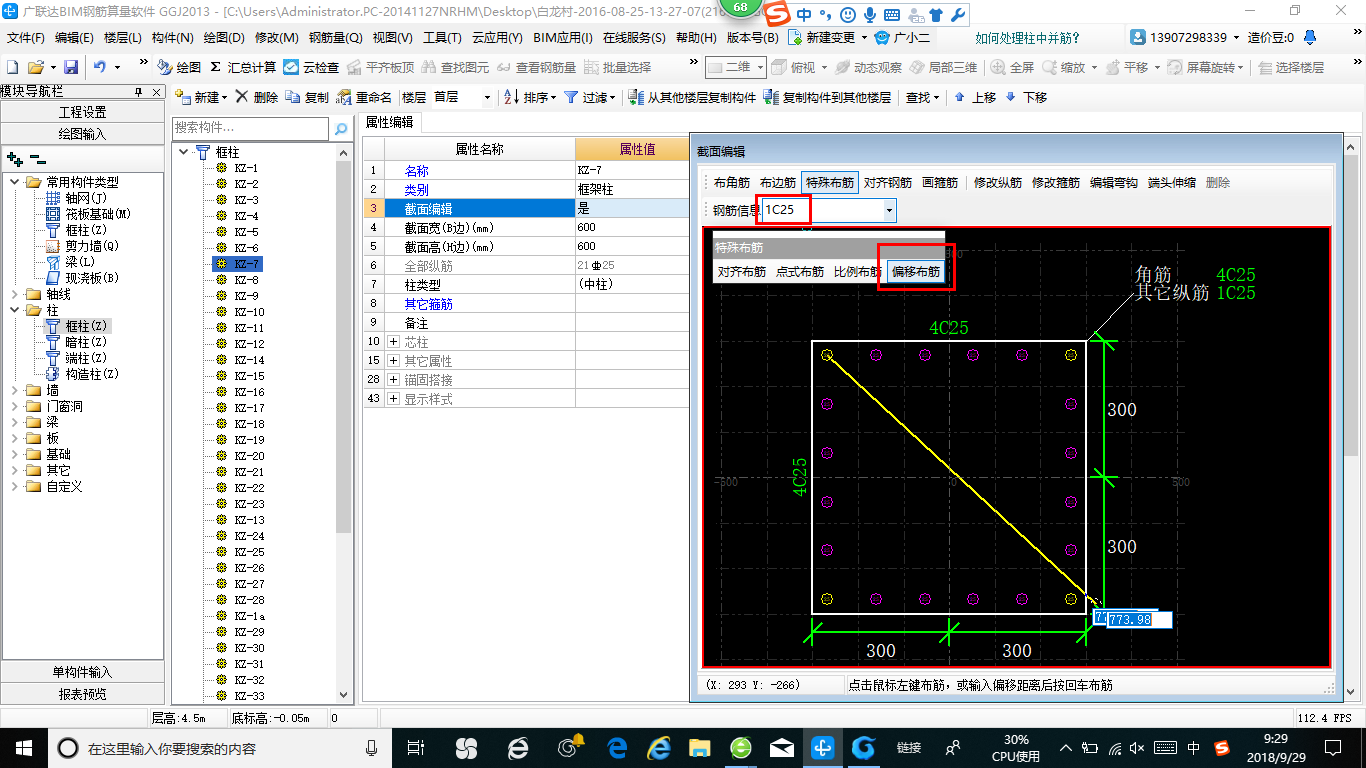The image size is (1366, 768).
Task: Select 点式布筋 option
Action: [x=800, y=271]
